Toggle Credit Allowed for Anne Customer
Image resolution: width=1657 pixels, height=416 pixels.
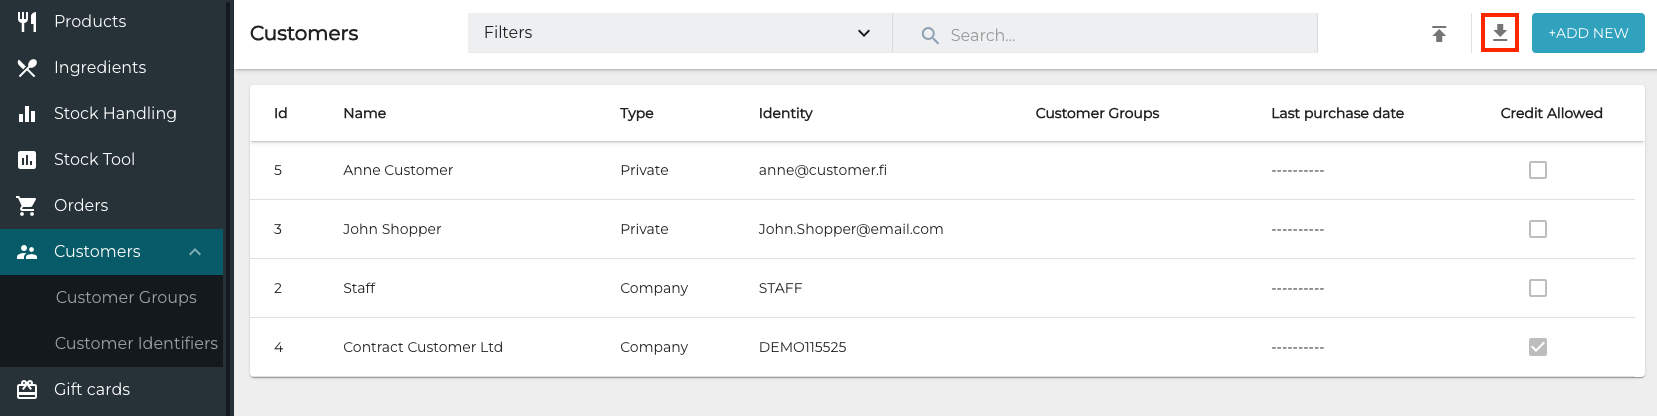pos(1537,170)
